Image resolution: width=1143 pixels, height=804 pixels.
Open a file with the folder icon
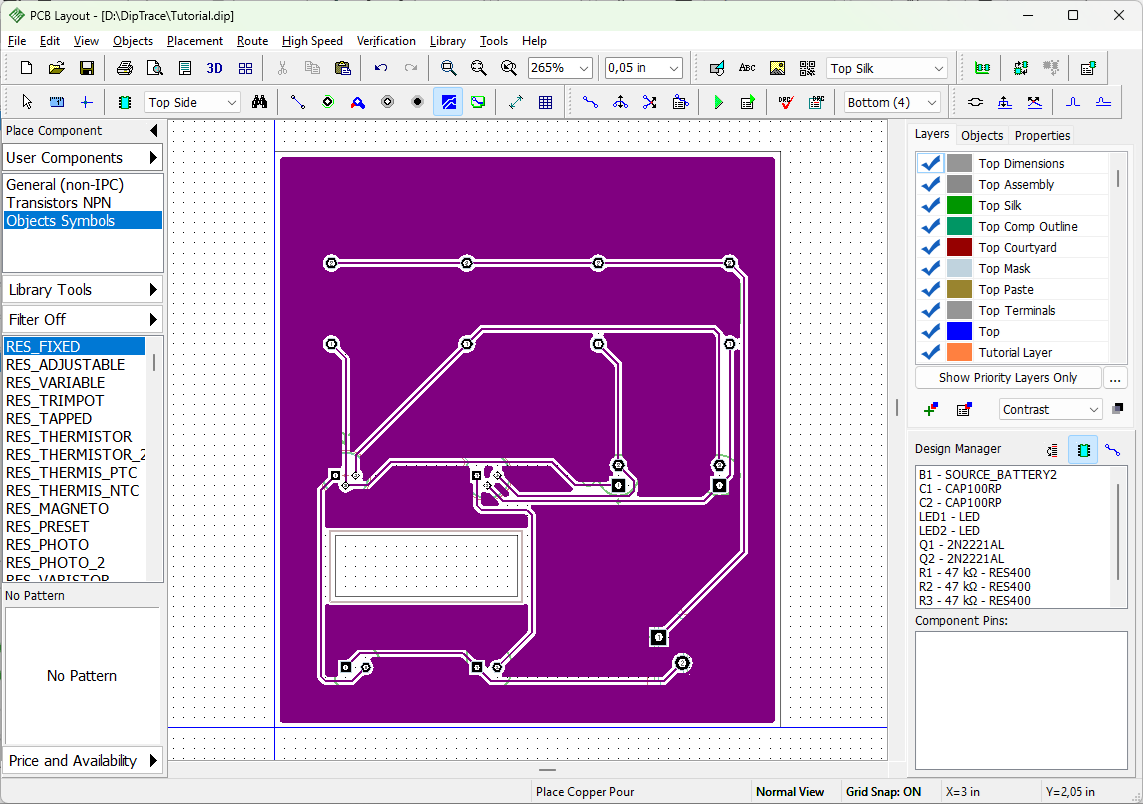pos(56,68)
